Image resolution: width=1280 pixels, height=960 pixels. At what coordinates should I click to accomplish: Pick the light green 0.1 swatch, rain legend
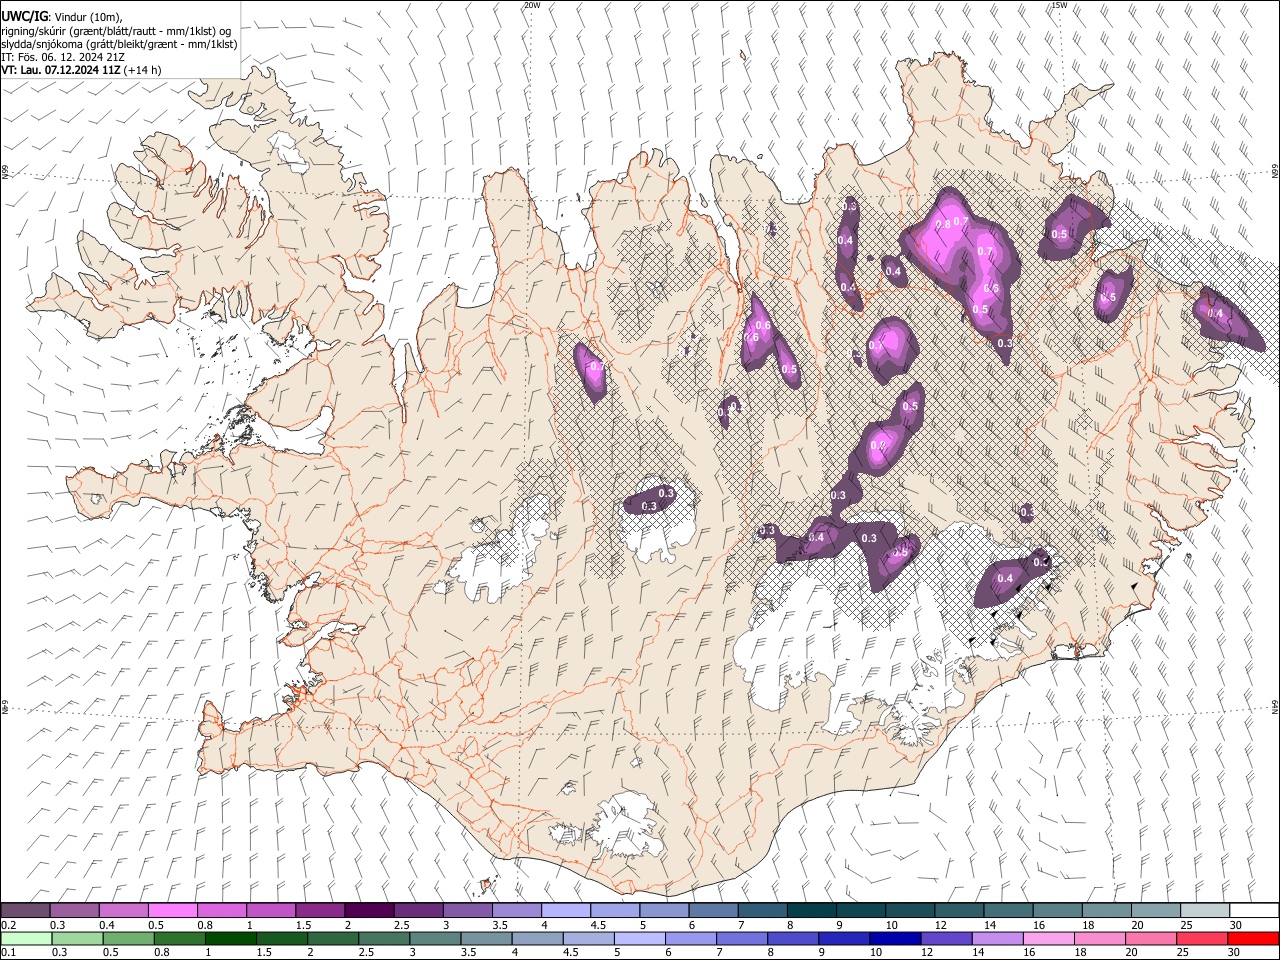click(26, 939)
